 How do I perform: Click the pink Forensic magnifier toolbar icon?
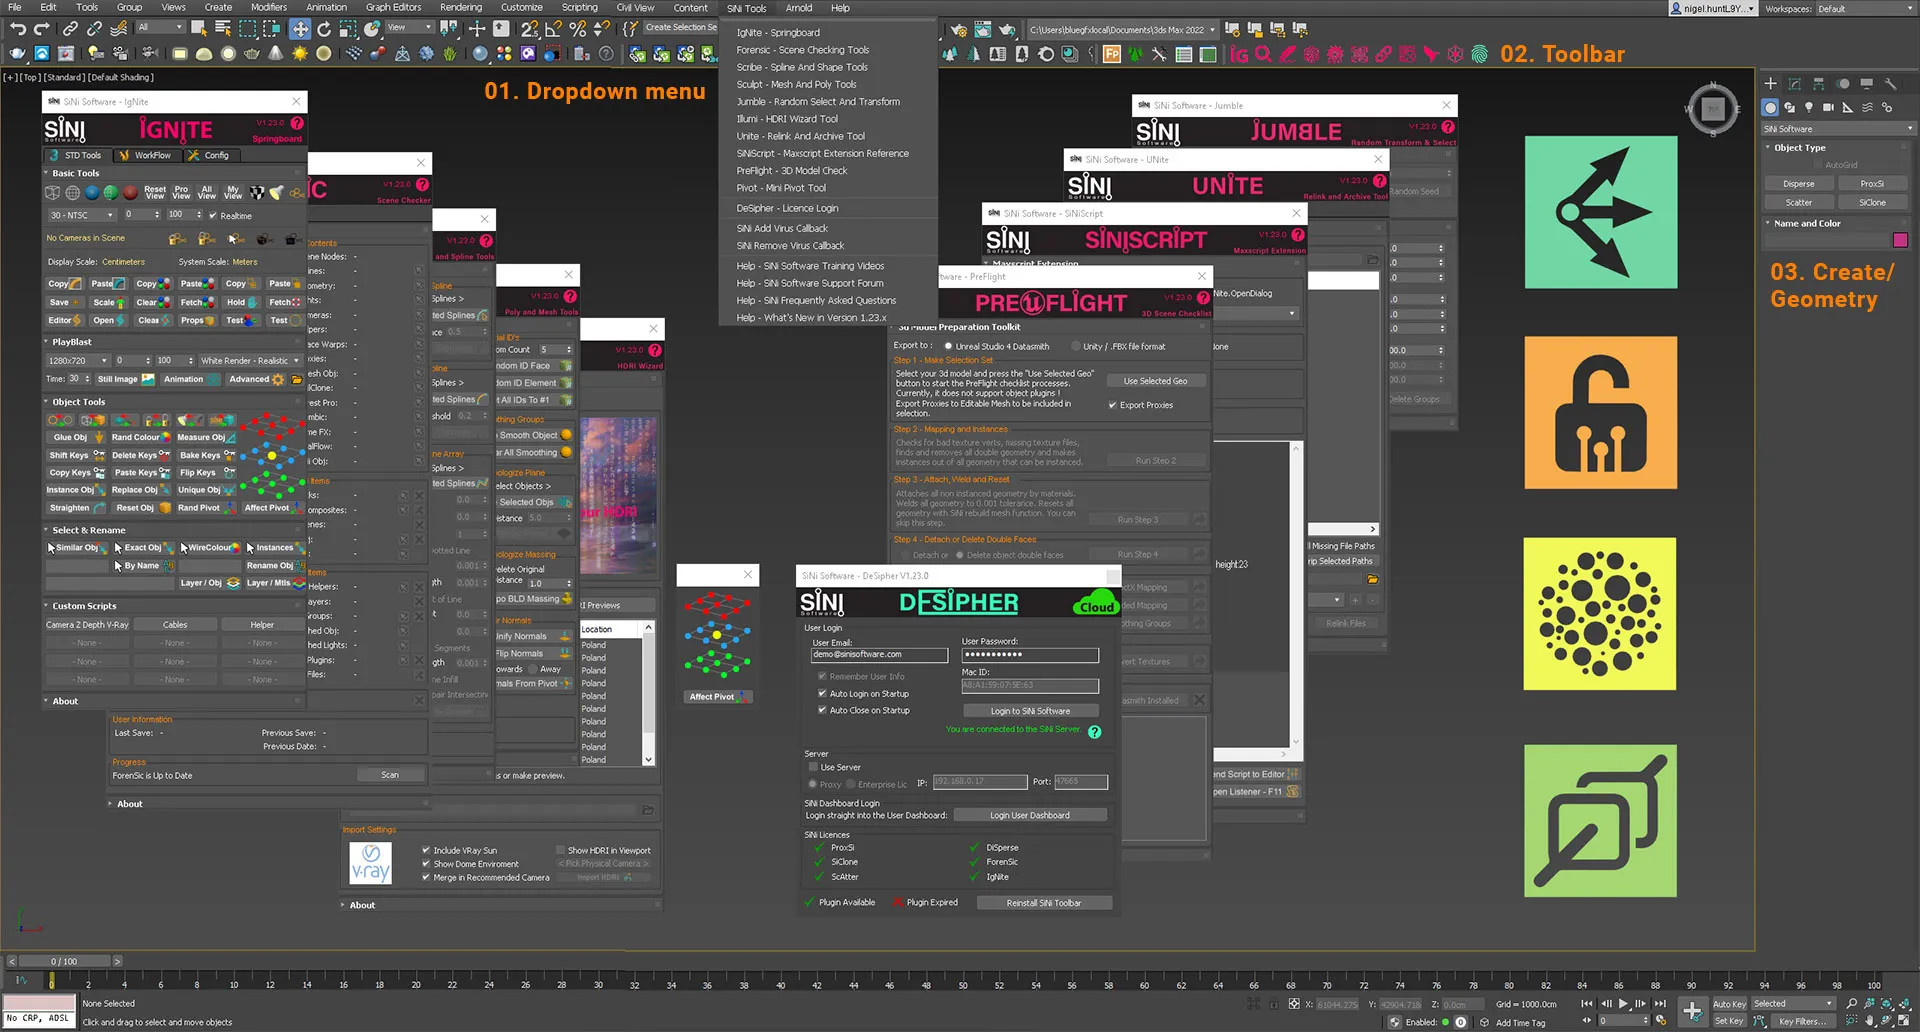1264,54
